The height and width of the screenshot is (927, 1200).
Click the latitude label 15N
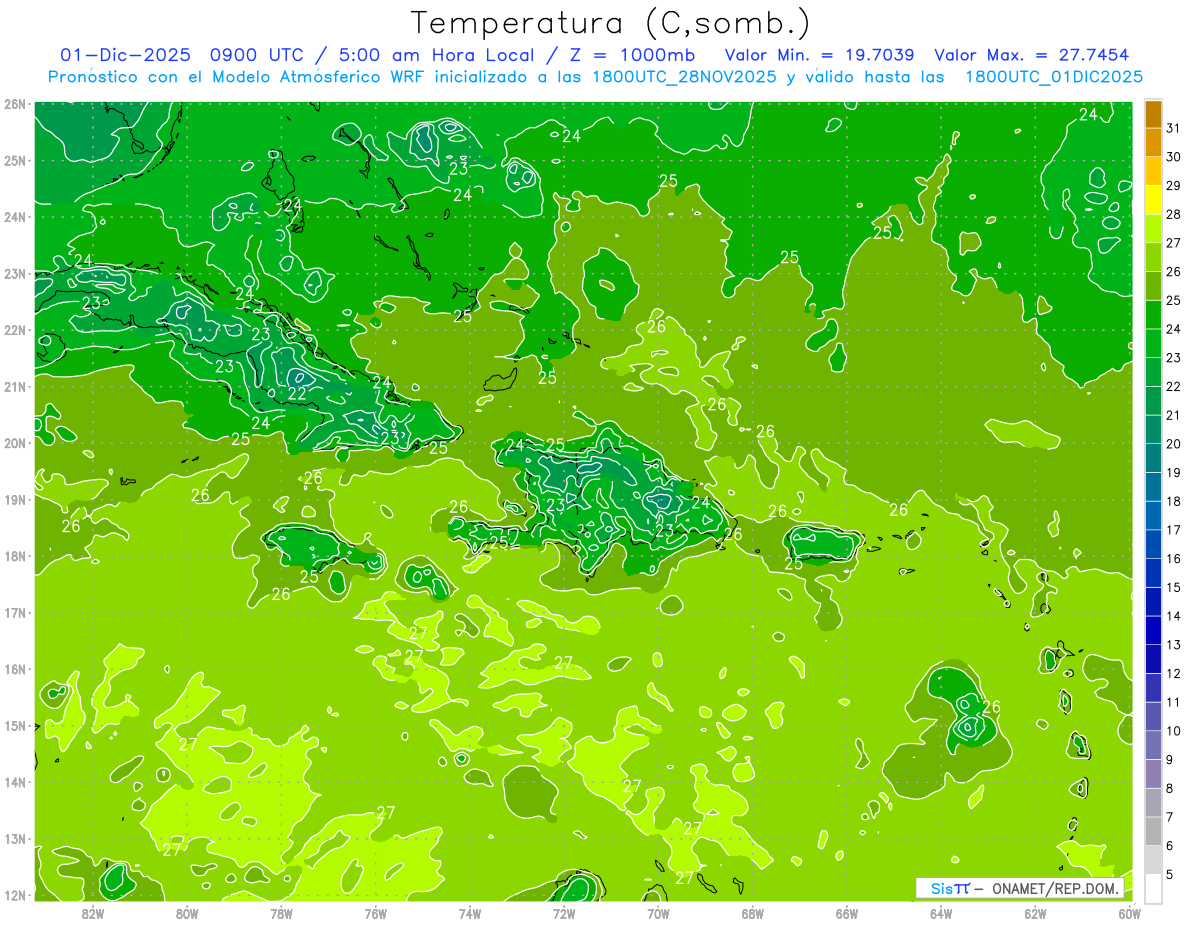14,725
